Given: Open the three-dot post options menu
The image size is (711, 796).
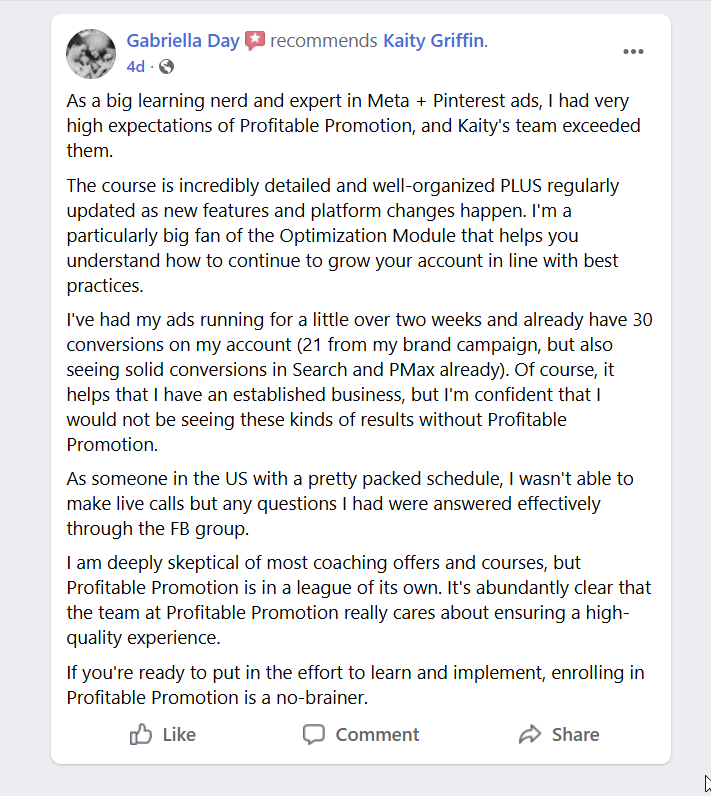Looking at the screenshot, I should tap(633, 52).
